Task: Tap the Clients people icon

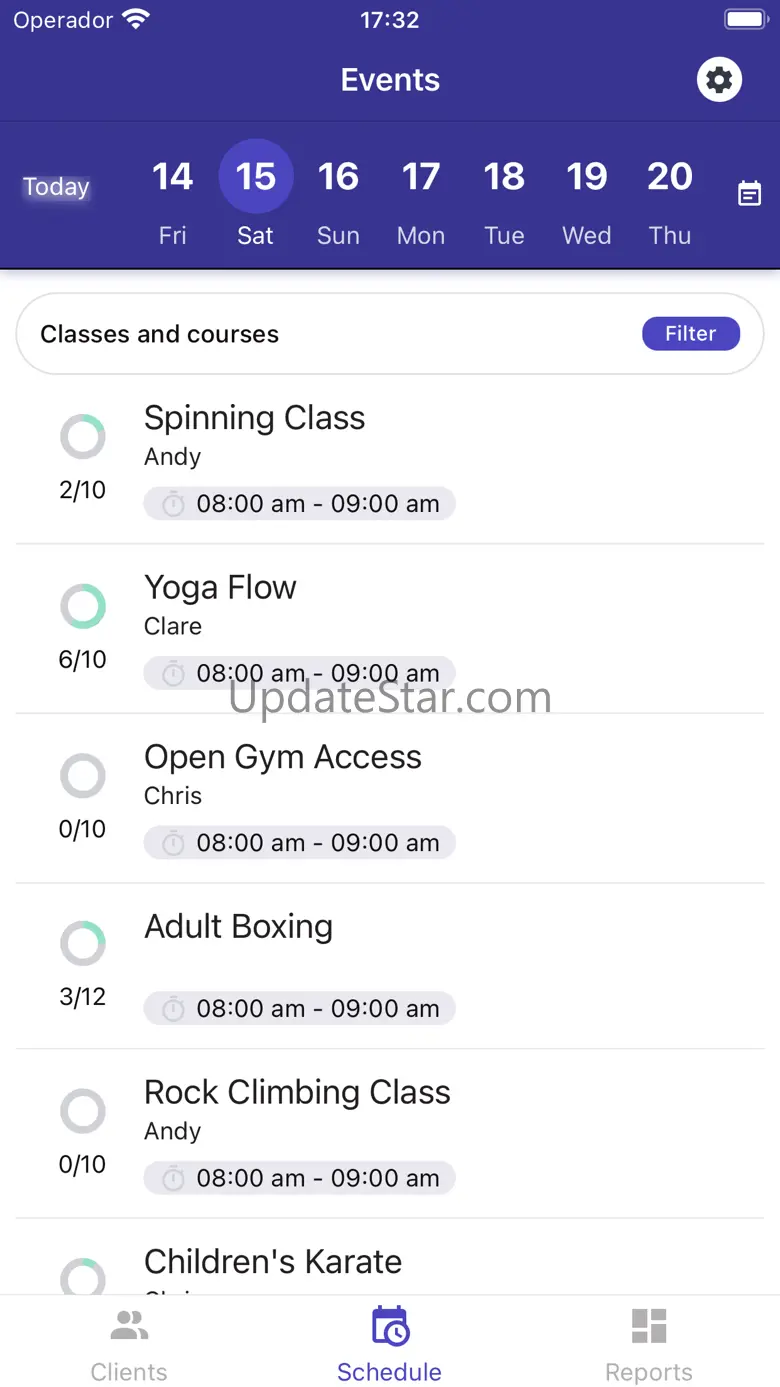Action: point(129,1327)
